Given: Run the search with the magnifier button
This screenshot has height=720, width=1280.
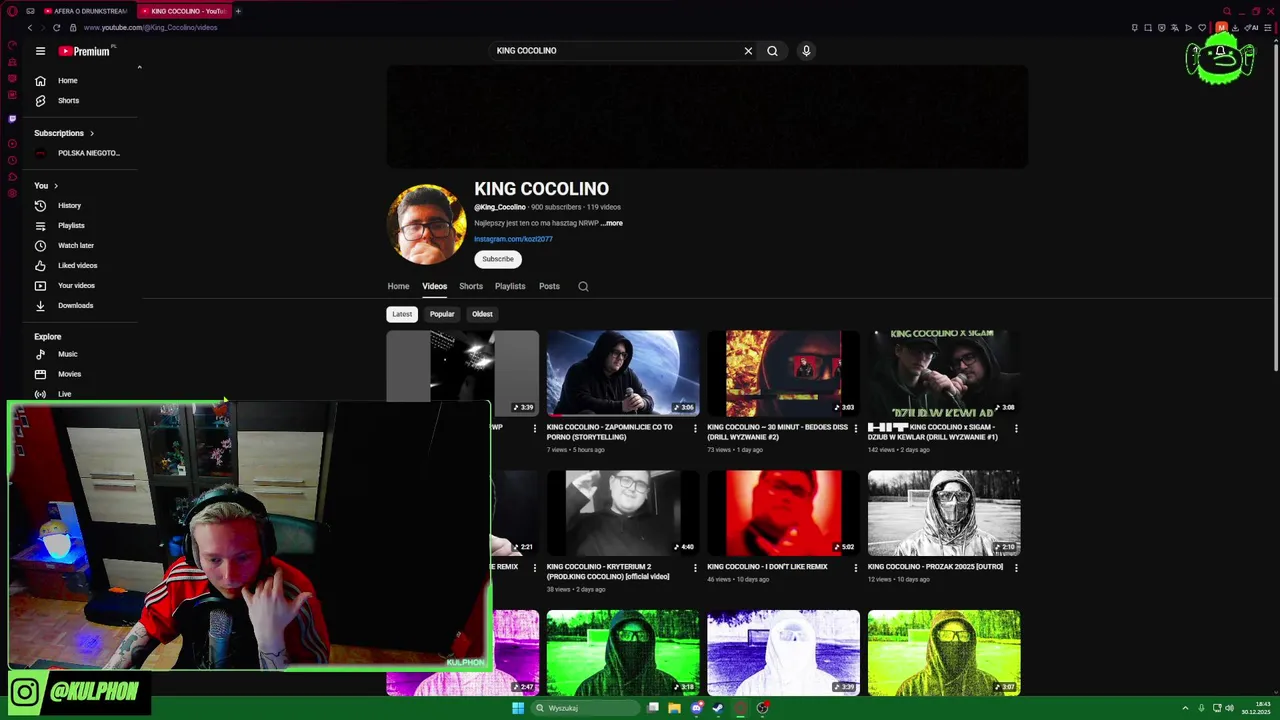Looking at the screenshot, I should (x=772, y=51).
